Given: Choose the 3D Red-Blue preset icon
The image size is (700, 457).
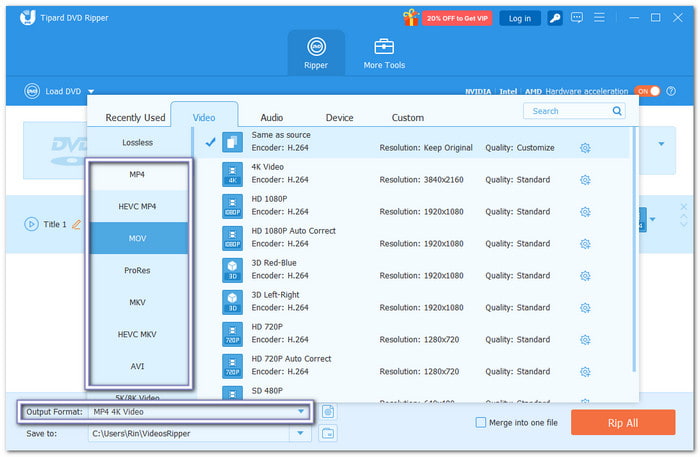Looking at the screenshot, I should [x=233, y=270].
